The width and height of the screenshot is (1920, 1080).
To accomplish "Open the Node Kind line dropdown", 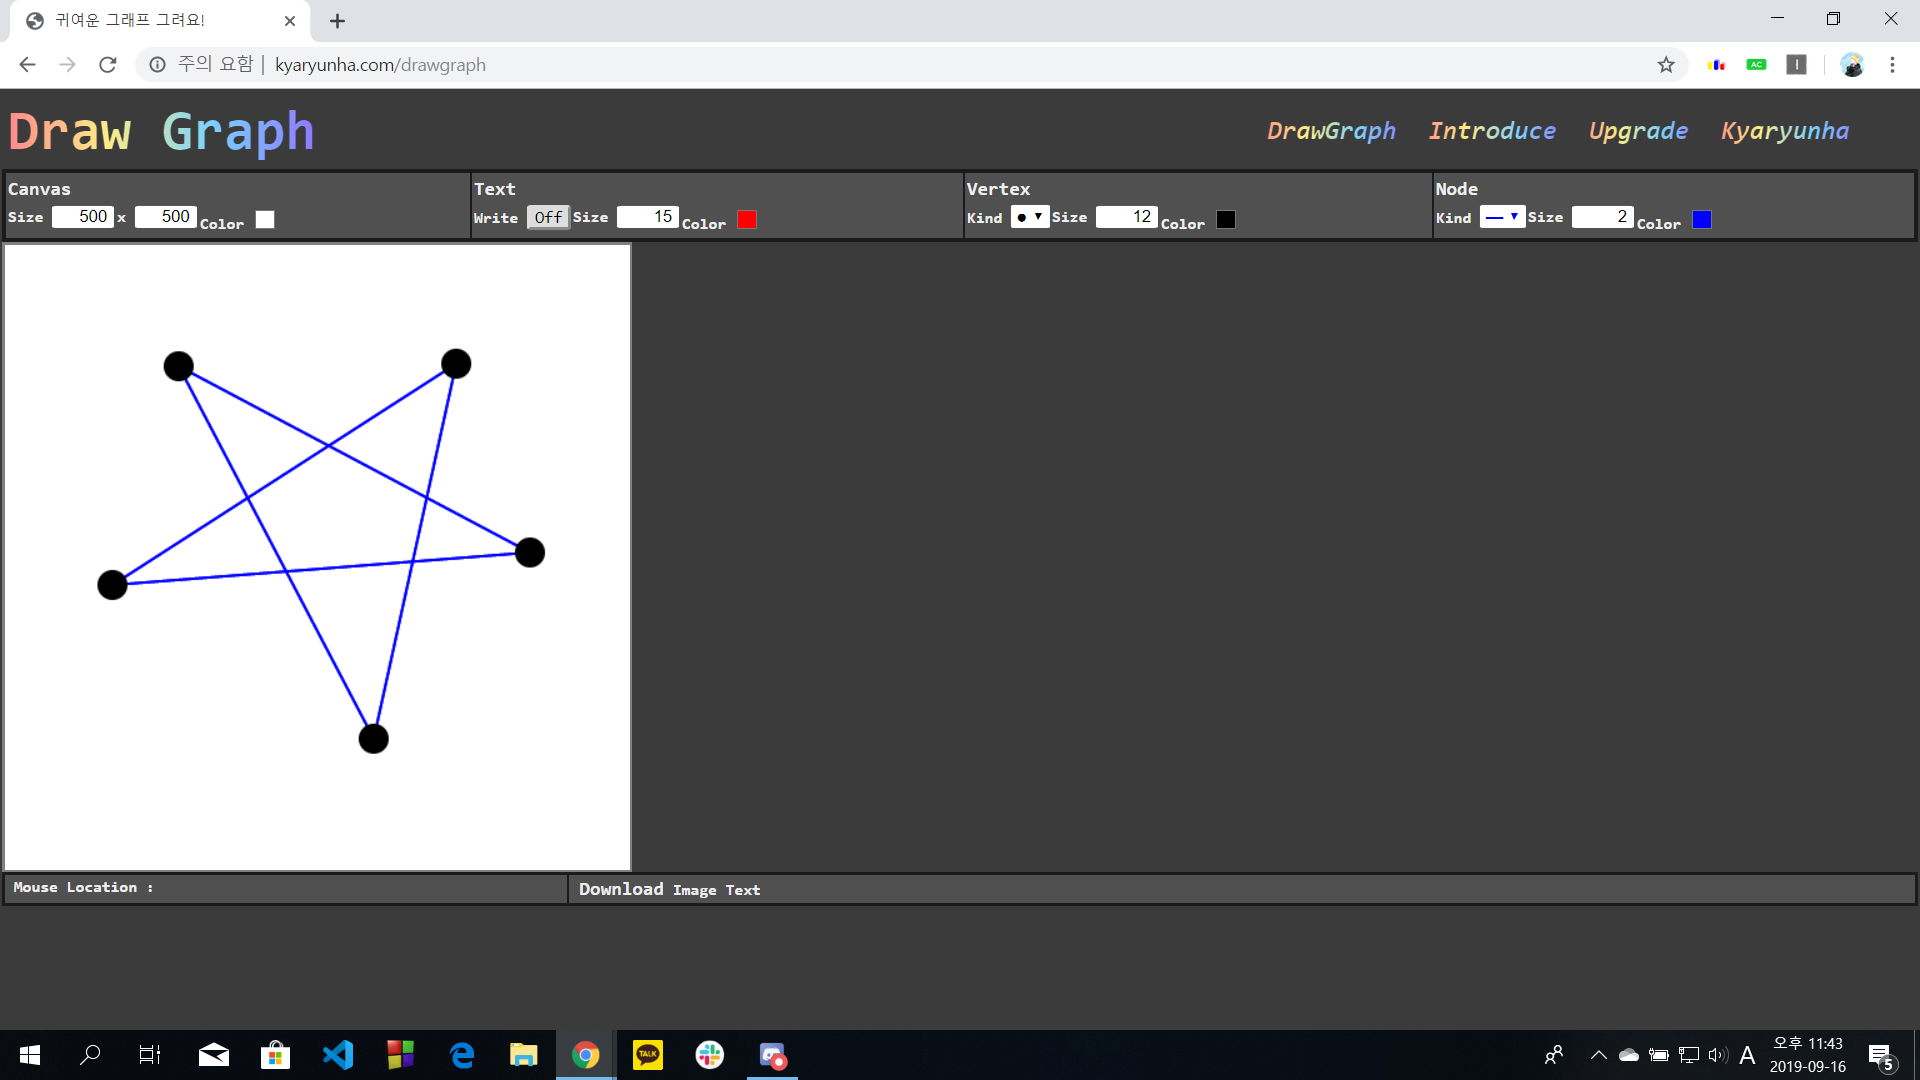I will coord(1501,217).
